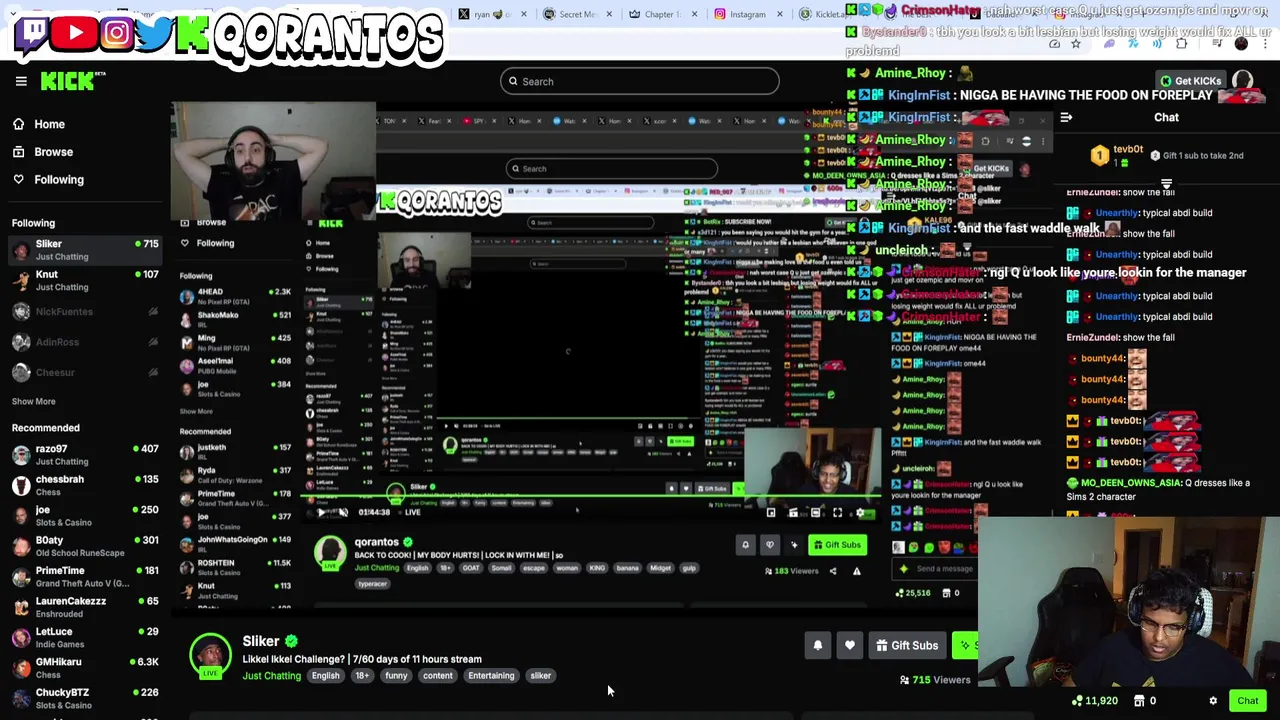1280x720 pixels.
Task: Click the Browse icon in the sidebar
Action: point(18,152)
